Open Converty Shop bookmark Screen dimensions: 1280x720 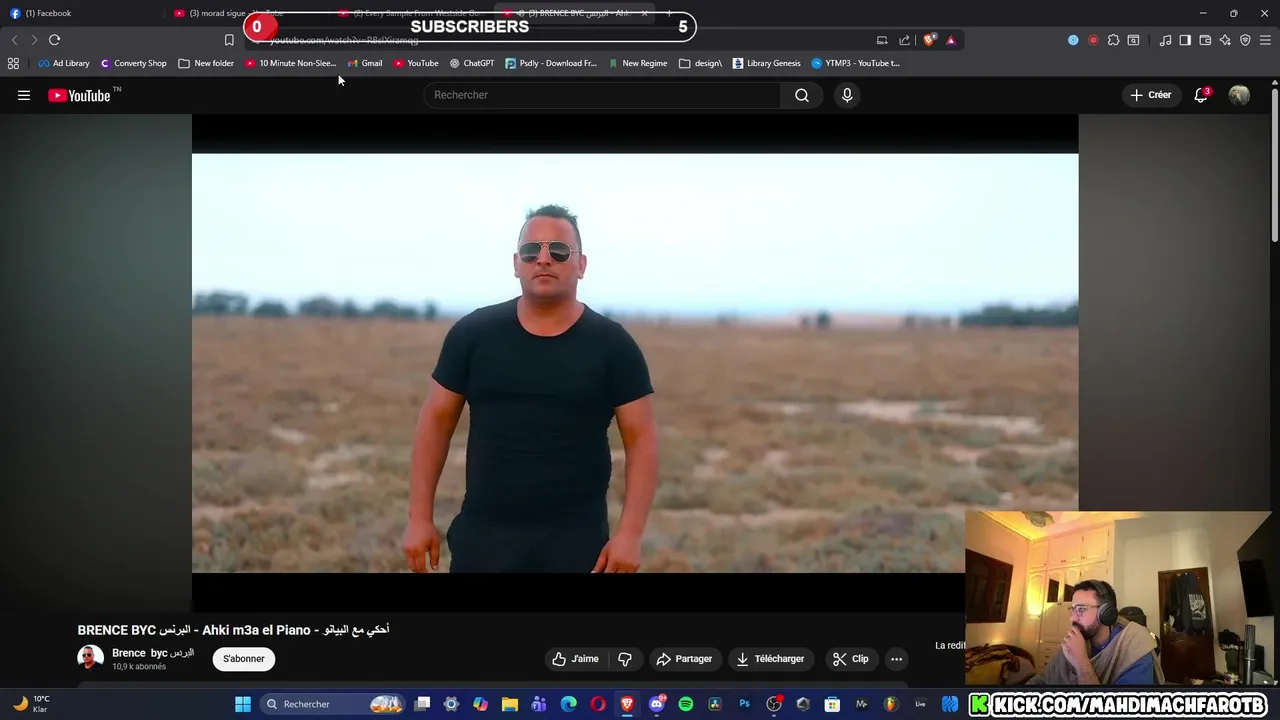(x=133, y=63)
